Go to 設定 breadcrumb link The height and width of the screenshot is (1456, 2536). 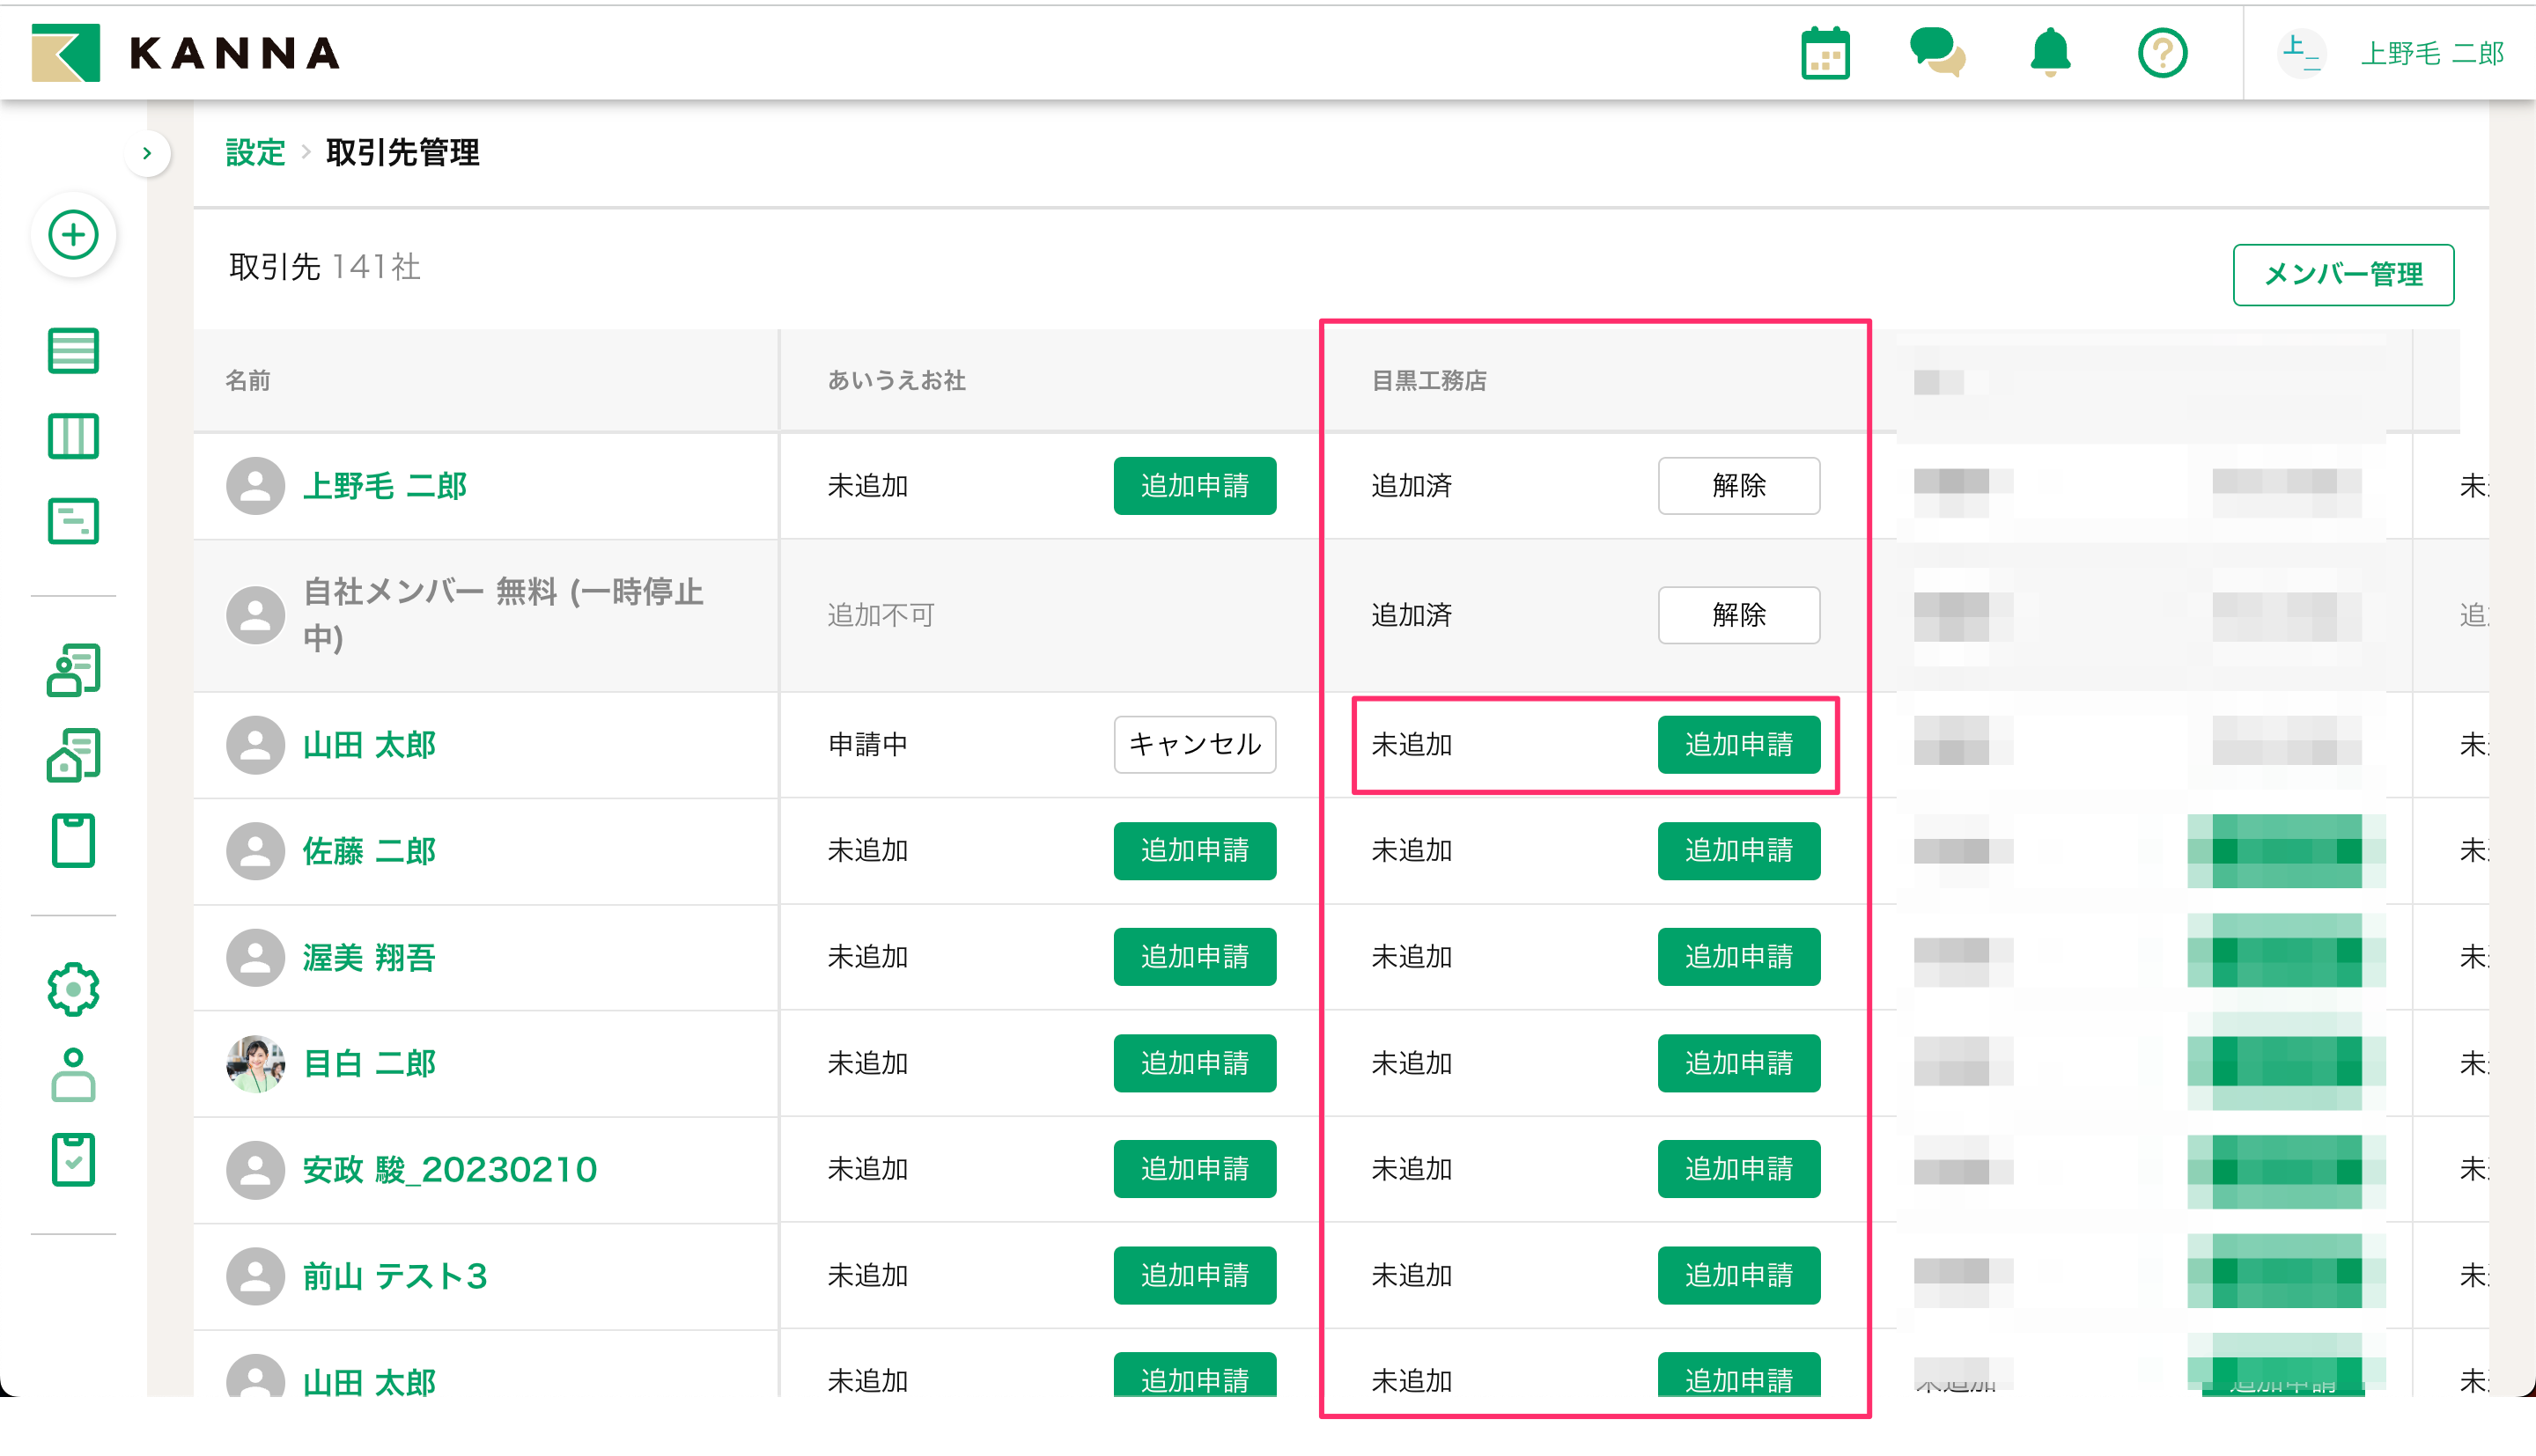click(x=255, y=153)
